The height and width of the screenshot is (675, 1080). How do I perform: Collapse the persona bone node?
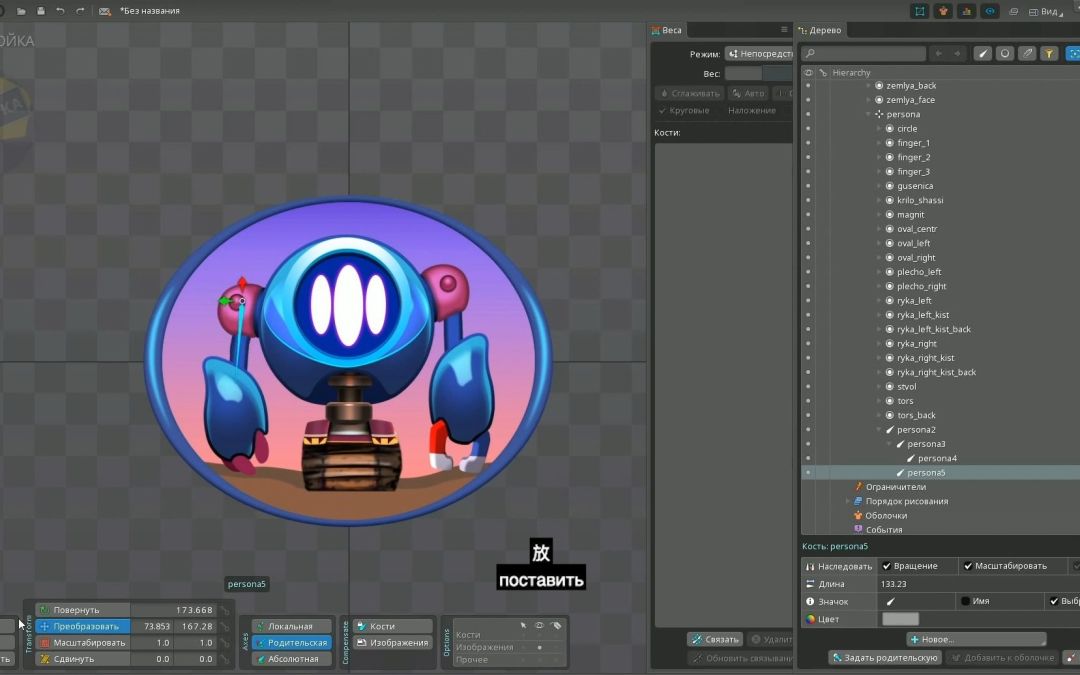click(869, 114)
